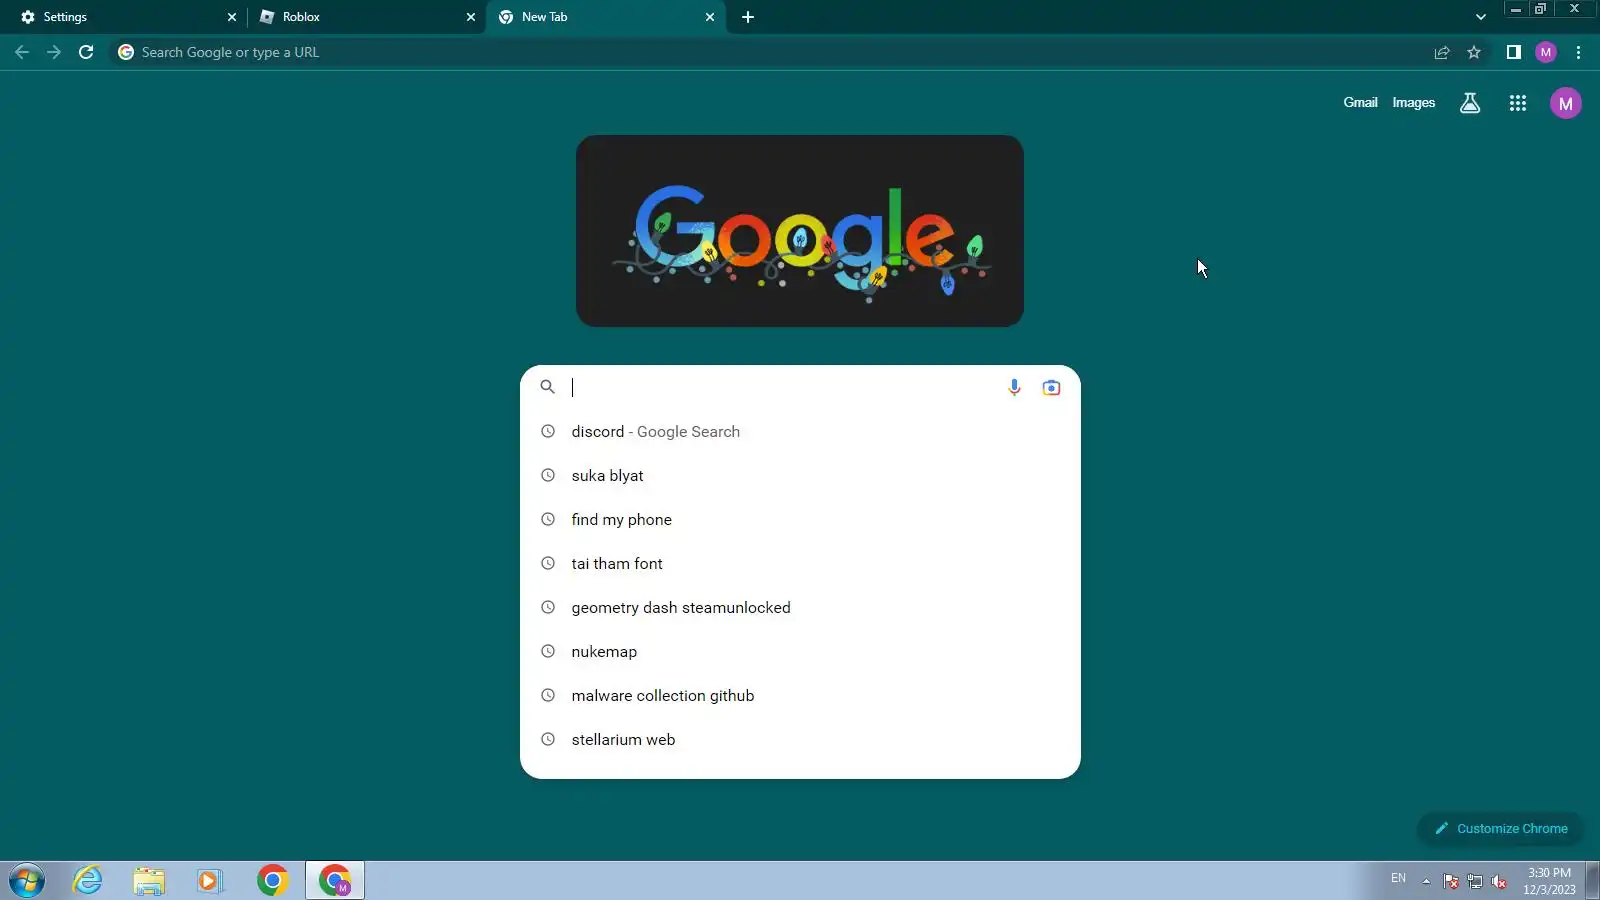Close the New Tab tab
1600x900 pixels.
tap(710, 17)
